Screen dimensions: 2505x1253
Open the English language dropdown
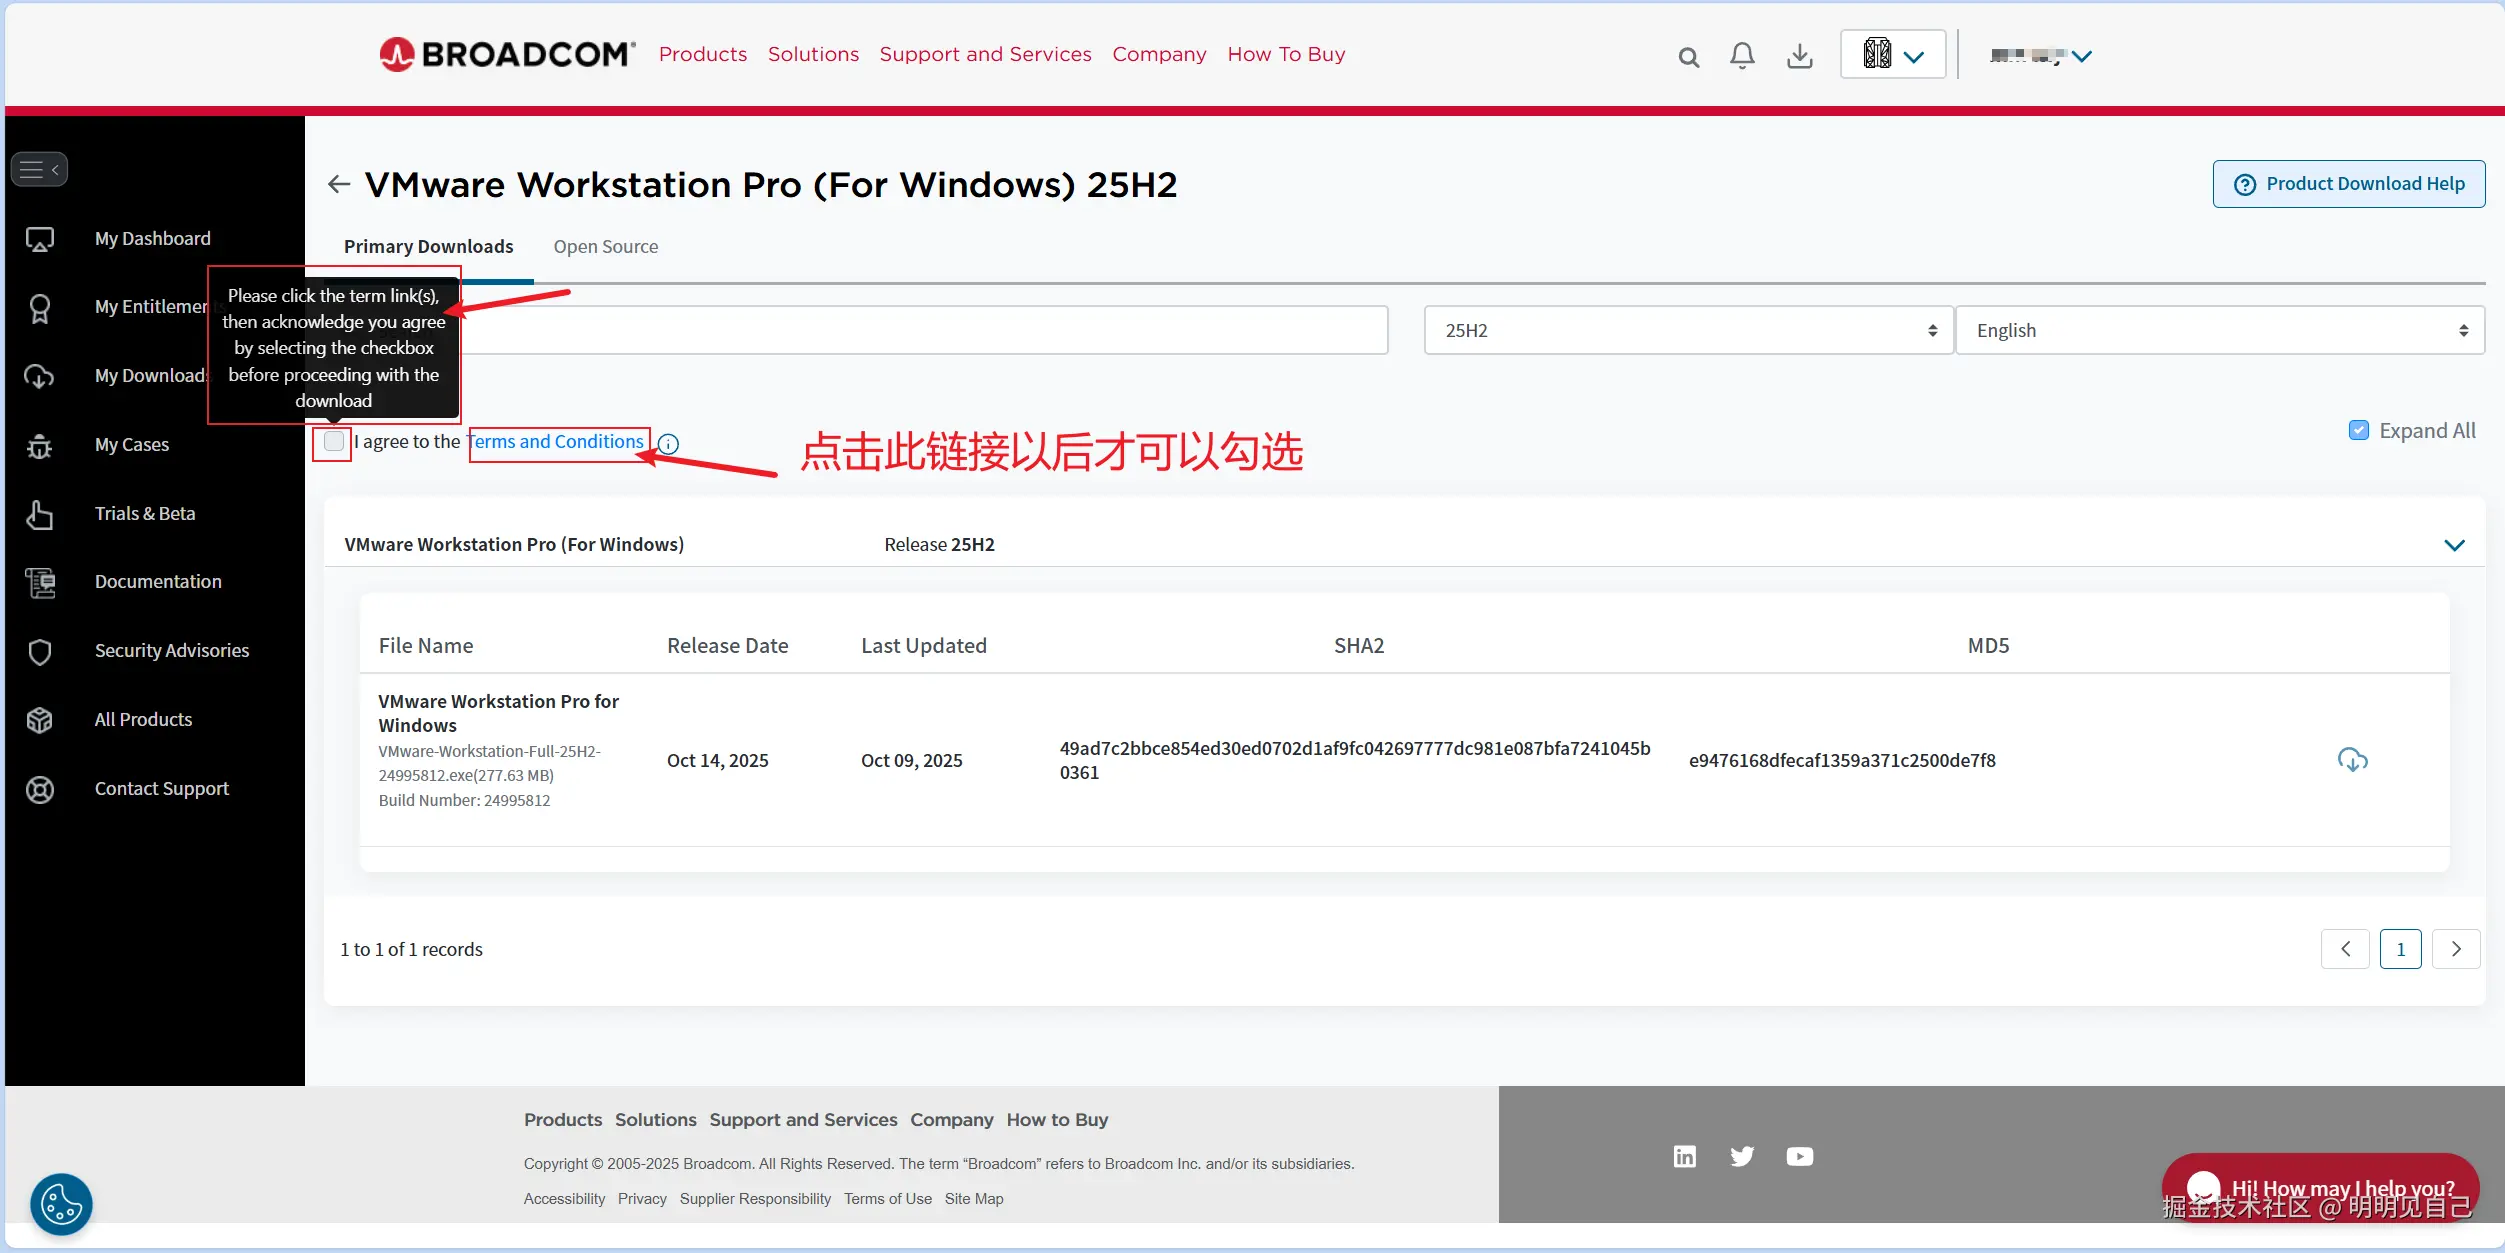click(x=2219, y=330)
